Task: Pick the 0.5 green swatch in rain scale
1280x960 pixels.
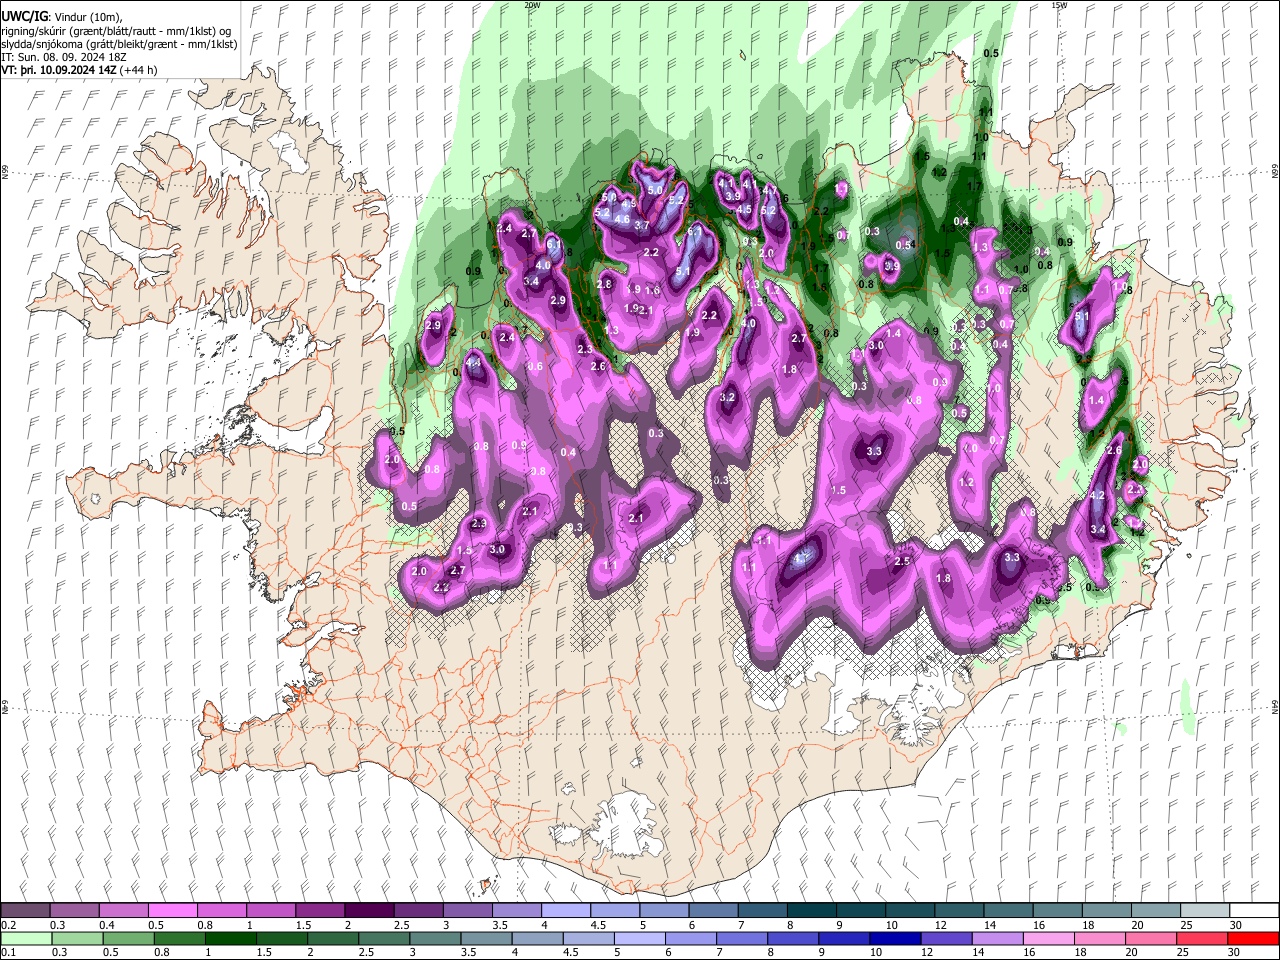Action: tap(128, 938)
